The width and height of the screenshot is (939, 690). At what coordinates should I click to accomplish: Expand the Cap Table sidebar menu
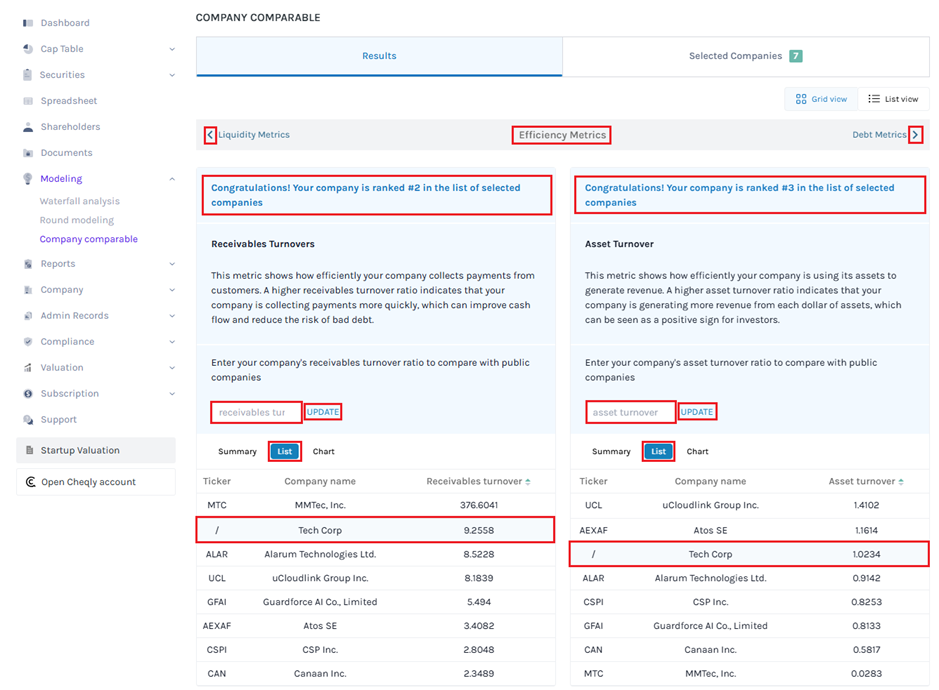tap(171, 49)
